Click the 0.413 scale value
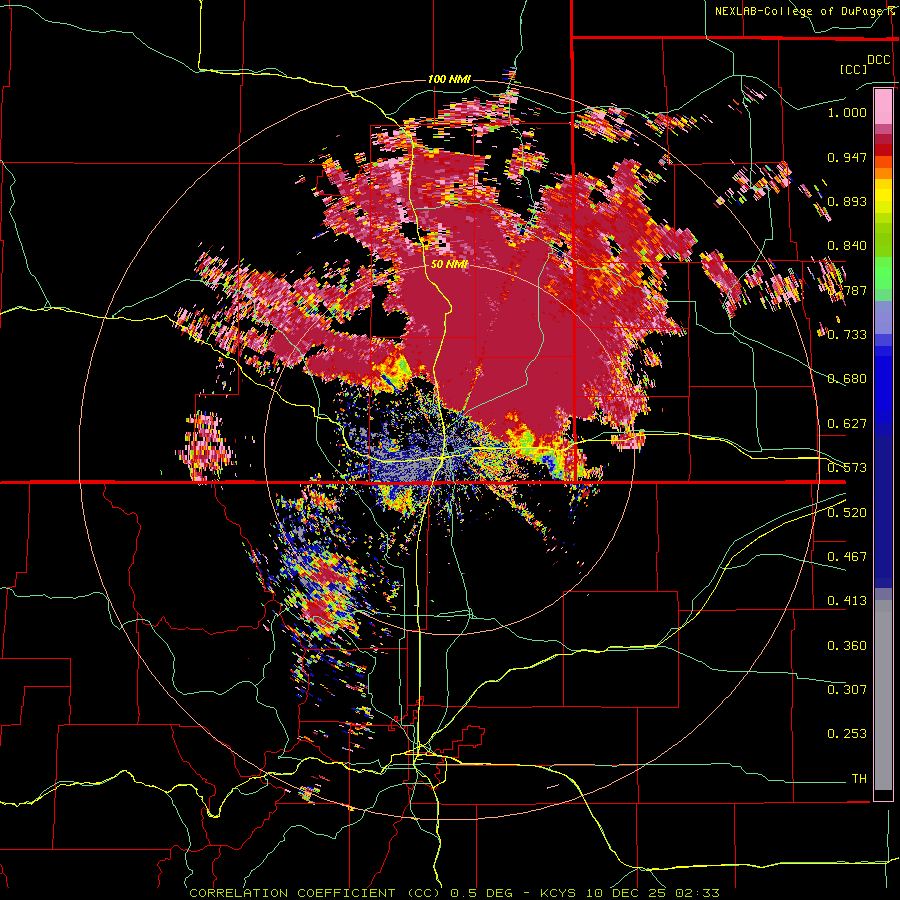The image size is (900, 900). 847,601
